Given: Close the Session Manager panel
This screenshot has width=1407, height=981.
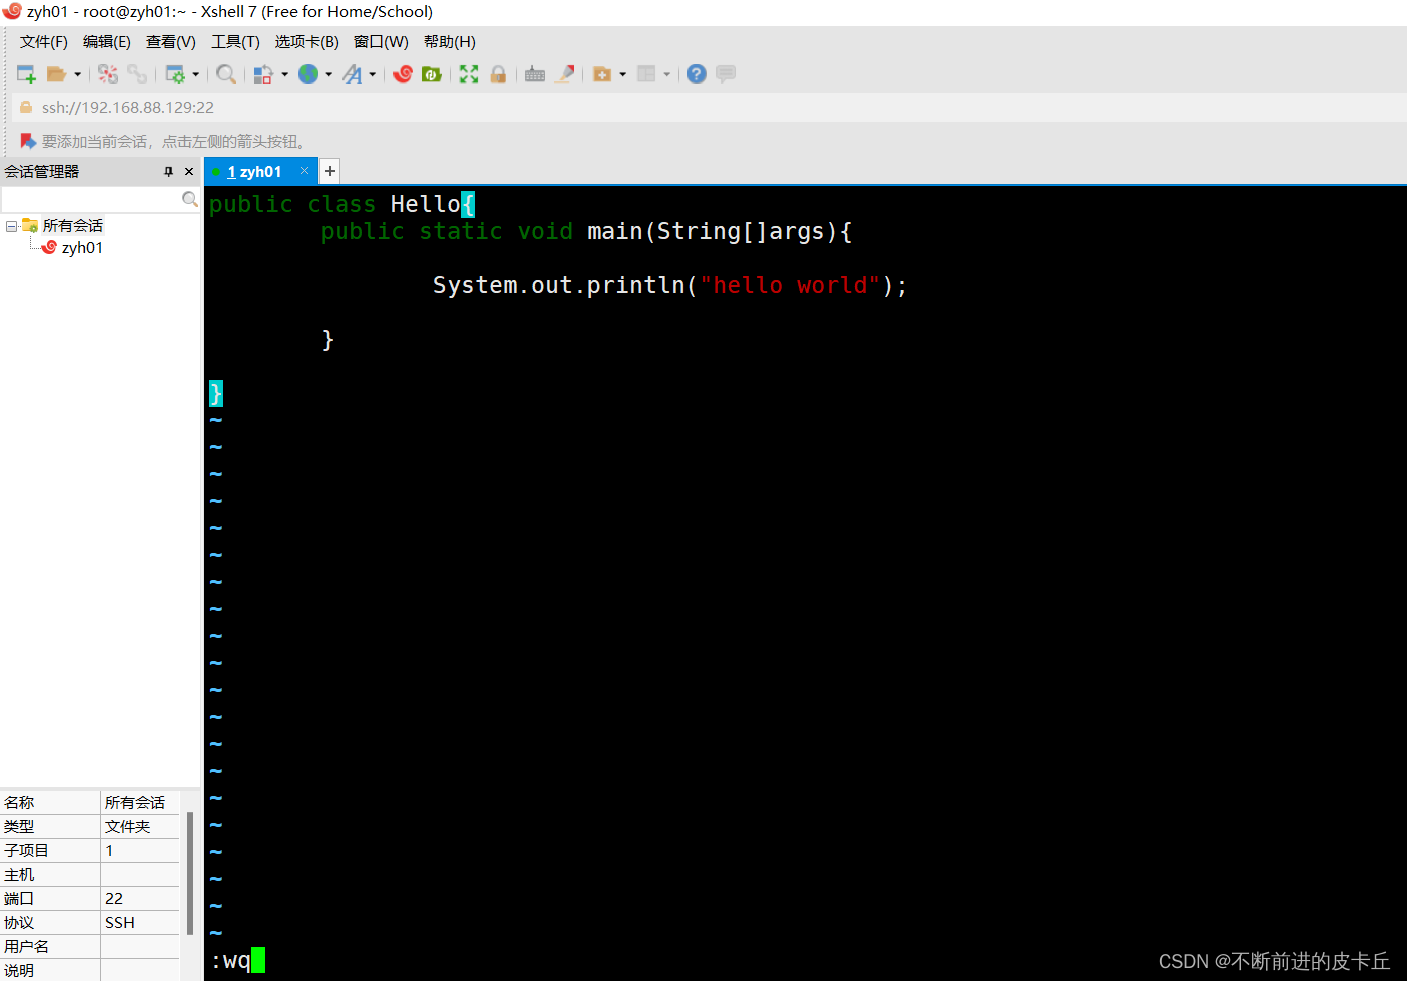Looking at the screenshot, I should coord(189,172).
